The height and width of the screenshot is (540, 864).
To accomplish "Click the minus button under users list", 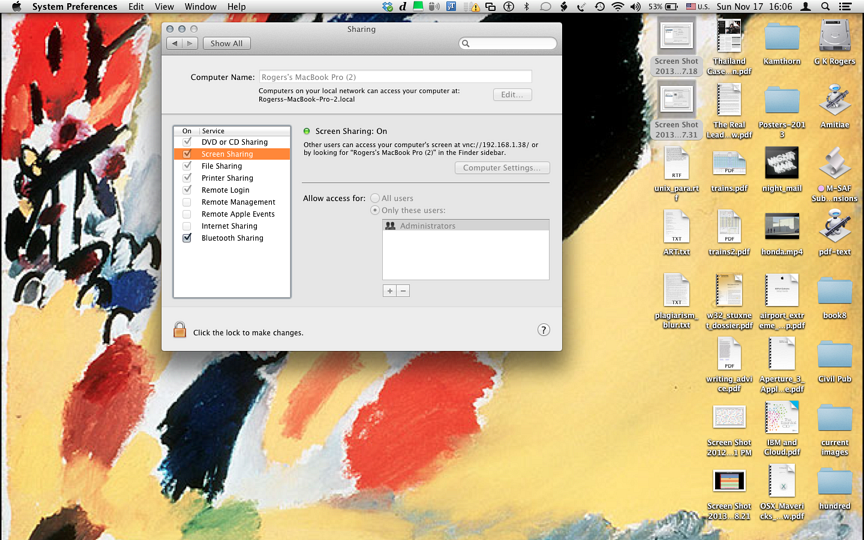I will click(403, 290).
